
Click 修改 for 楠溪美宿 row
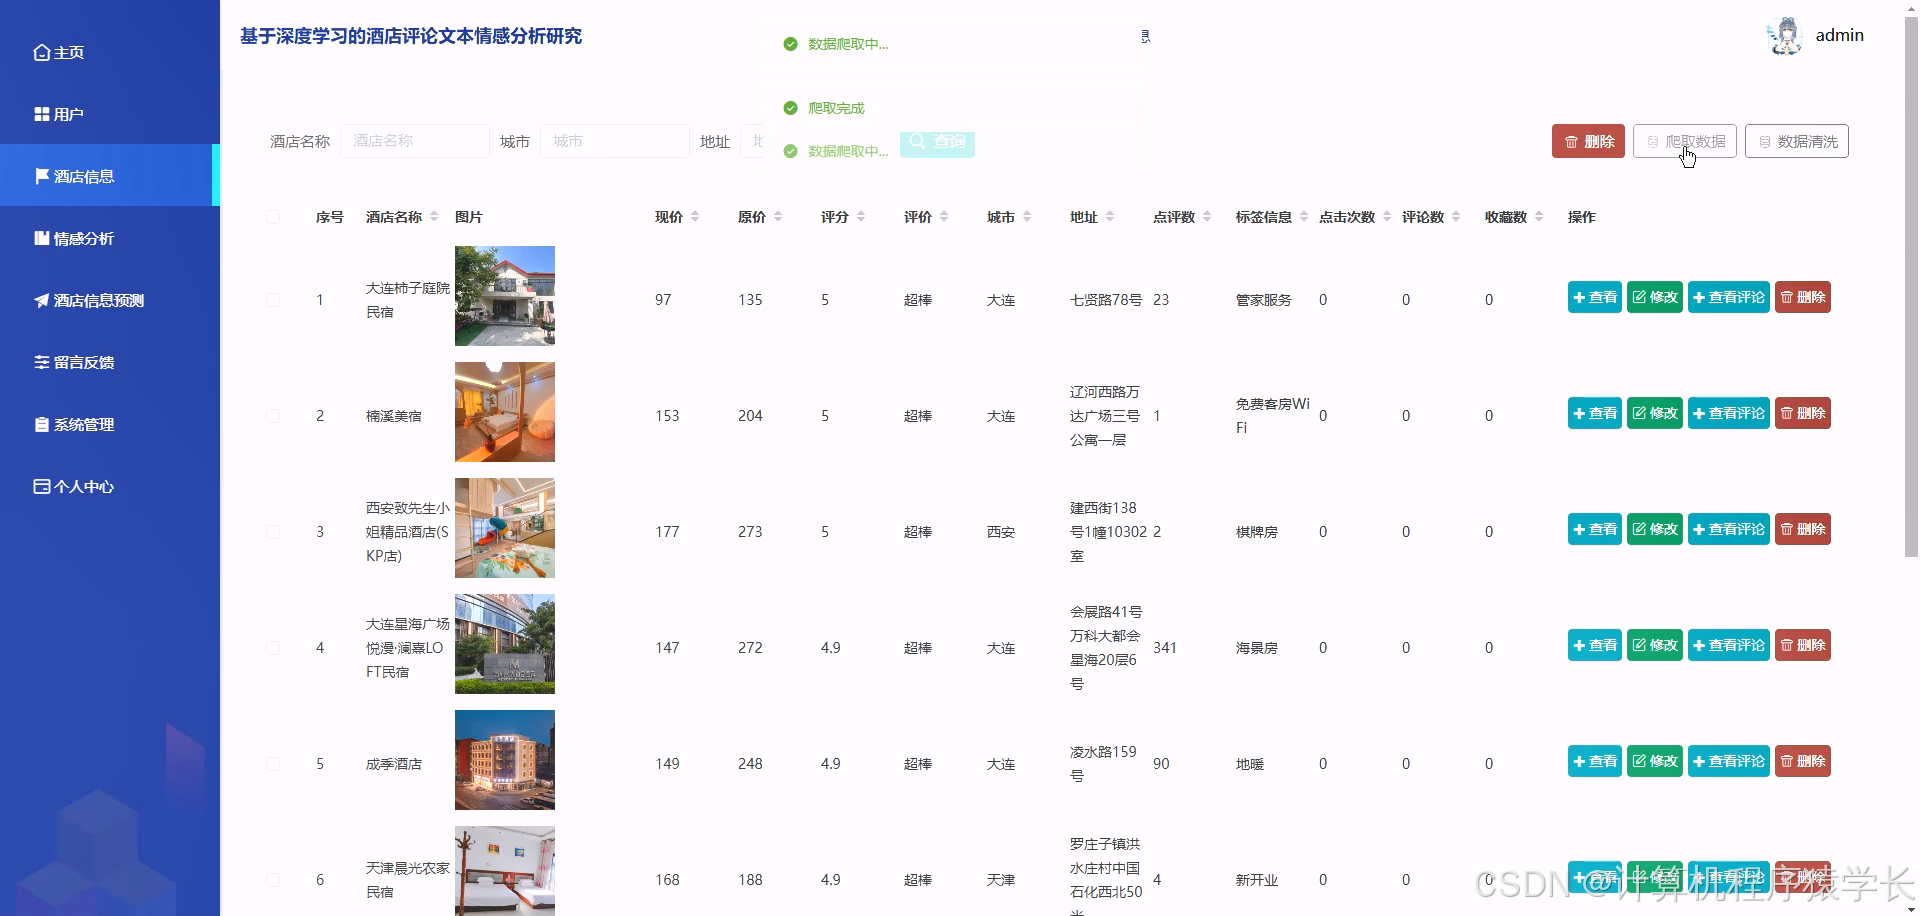point(1655,413)
